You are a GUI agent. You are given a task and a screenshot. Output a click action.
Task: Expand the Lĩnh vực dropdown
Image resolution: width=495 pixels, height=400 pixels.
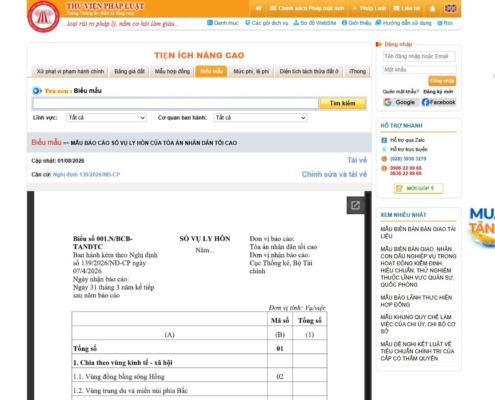106,118
